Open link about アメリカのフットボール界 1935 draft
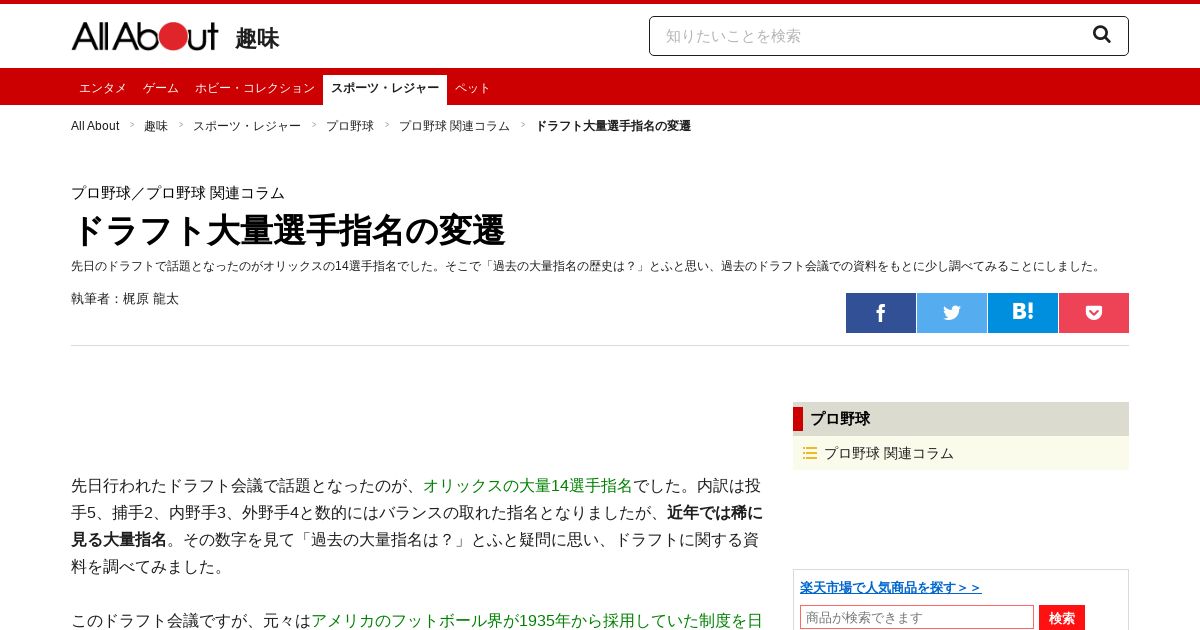Screen dimensions: 1200x630 (x=537, y=621)
